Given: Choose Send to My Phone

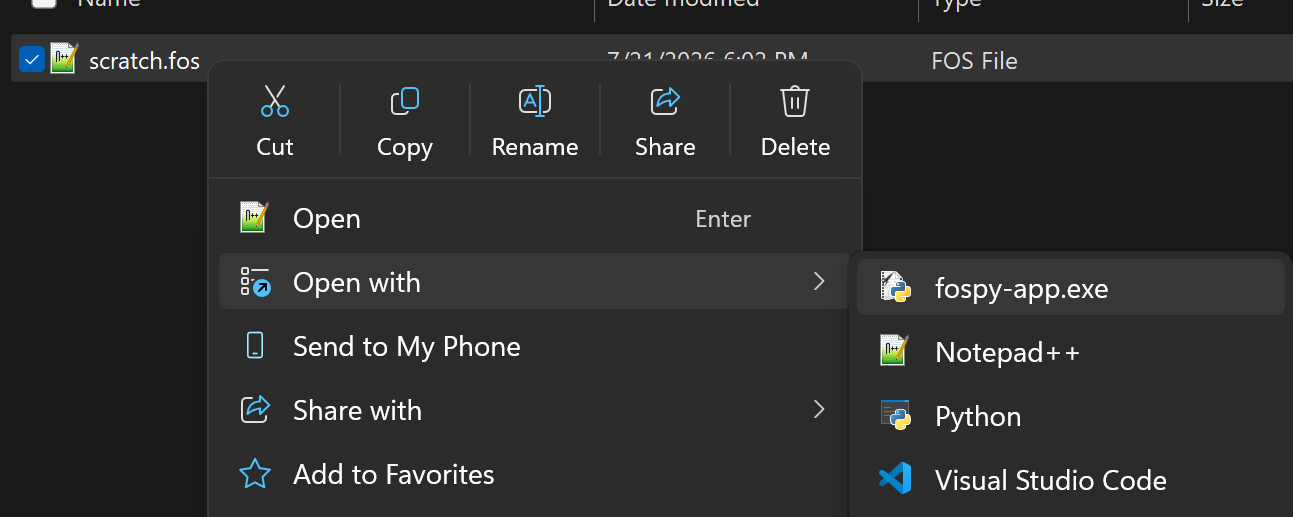Looking at the screenshot, I should (x=534, y=346).
